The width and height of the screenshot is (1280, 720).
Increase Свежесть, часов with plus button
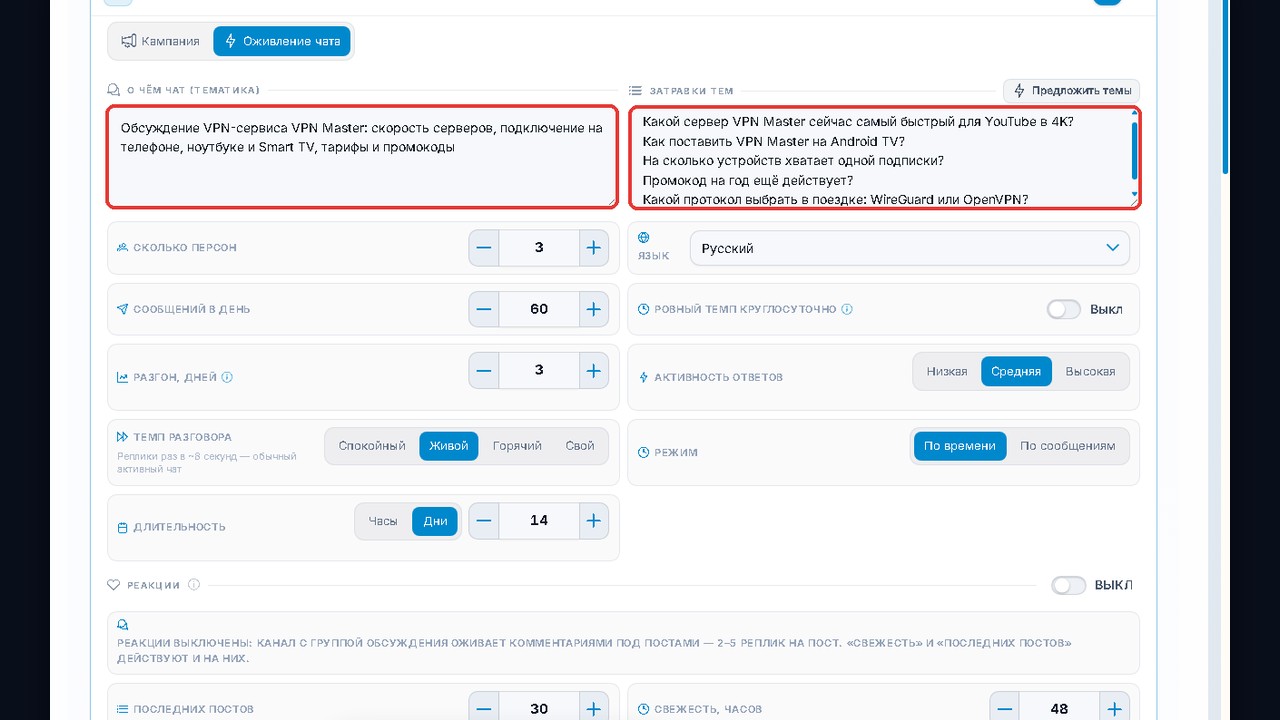pyautogui.click(x=1114, y=709)
